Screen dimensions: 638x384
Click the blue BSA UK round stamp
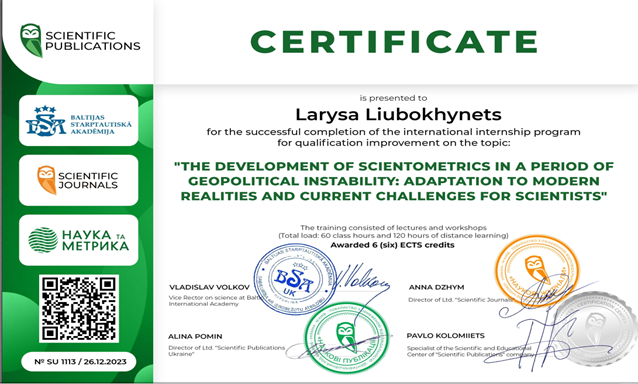(x=295, y=279)
